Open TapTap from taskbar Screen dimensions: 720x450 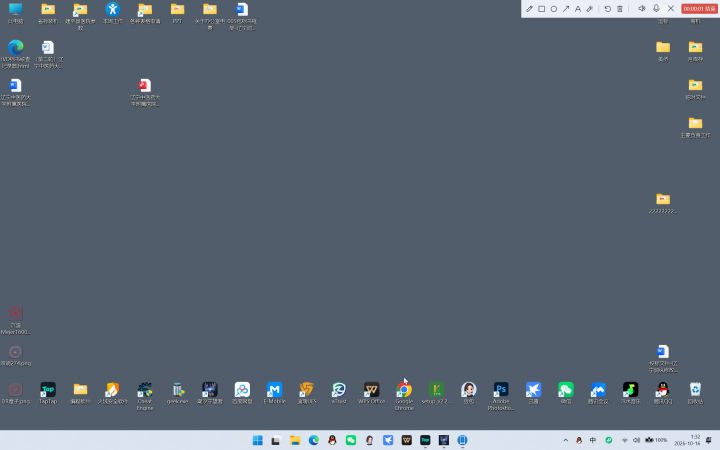pos(425,440)
